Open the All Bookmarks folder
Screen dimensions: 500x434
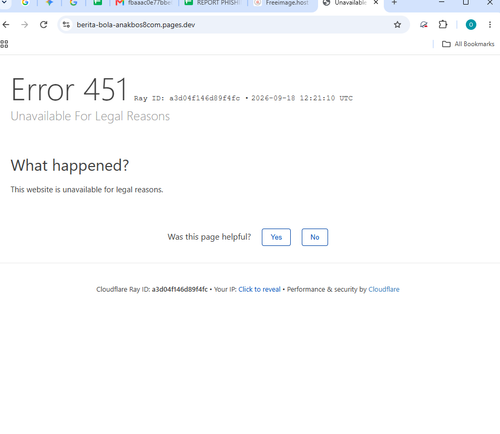[468, 44]
